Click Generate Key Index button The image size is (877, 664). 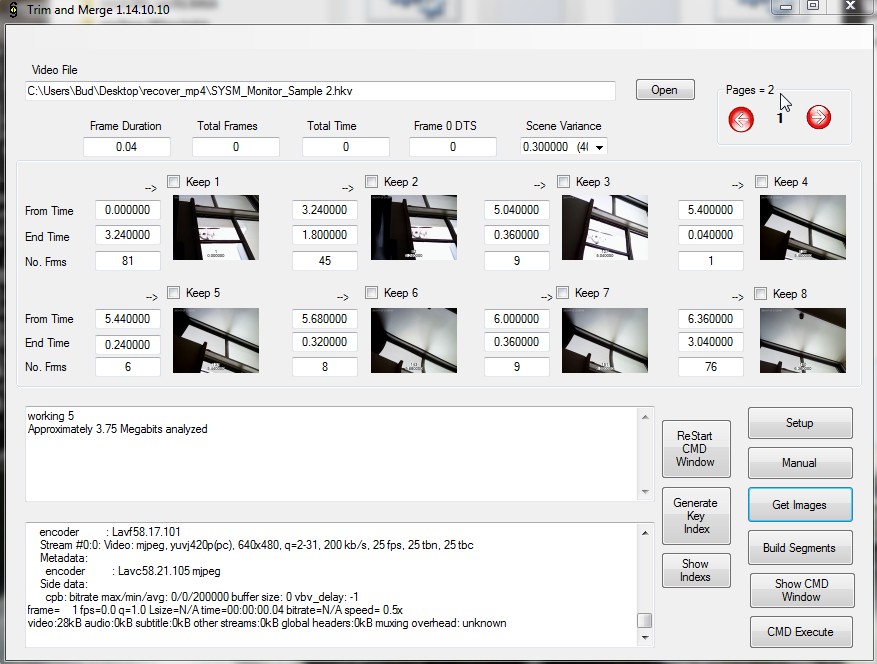(x=696, y=516)
